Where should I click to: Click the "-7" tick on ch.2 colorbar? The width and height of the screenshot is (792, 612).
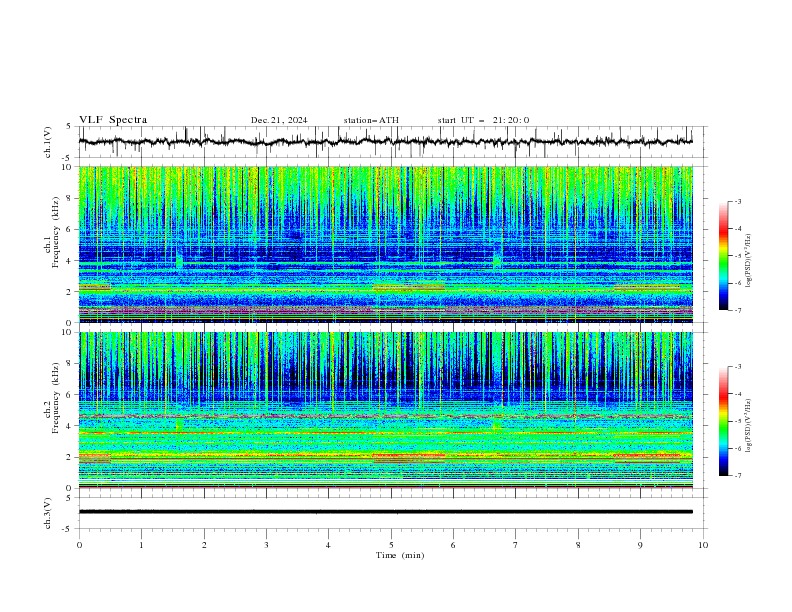point(738,476)
